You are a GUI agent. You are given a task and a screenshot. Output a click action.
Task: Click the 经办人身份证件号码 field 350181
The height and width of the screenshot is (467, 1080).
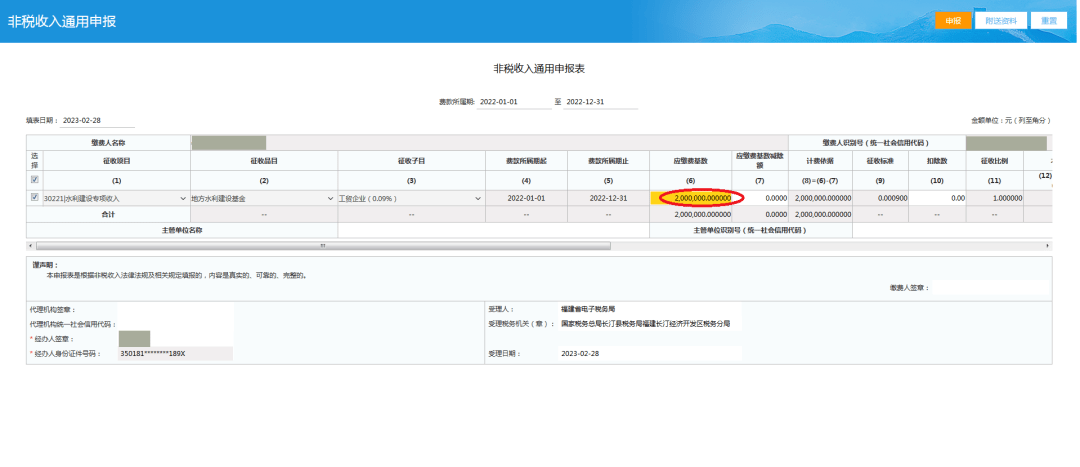click(174, 353)
